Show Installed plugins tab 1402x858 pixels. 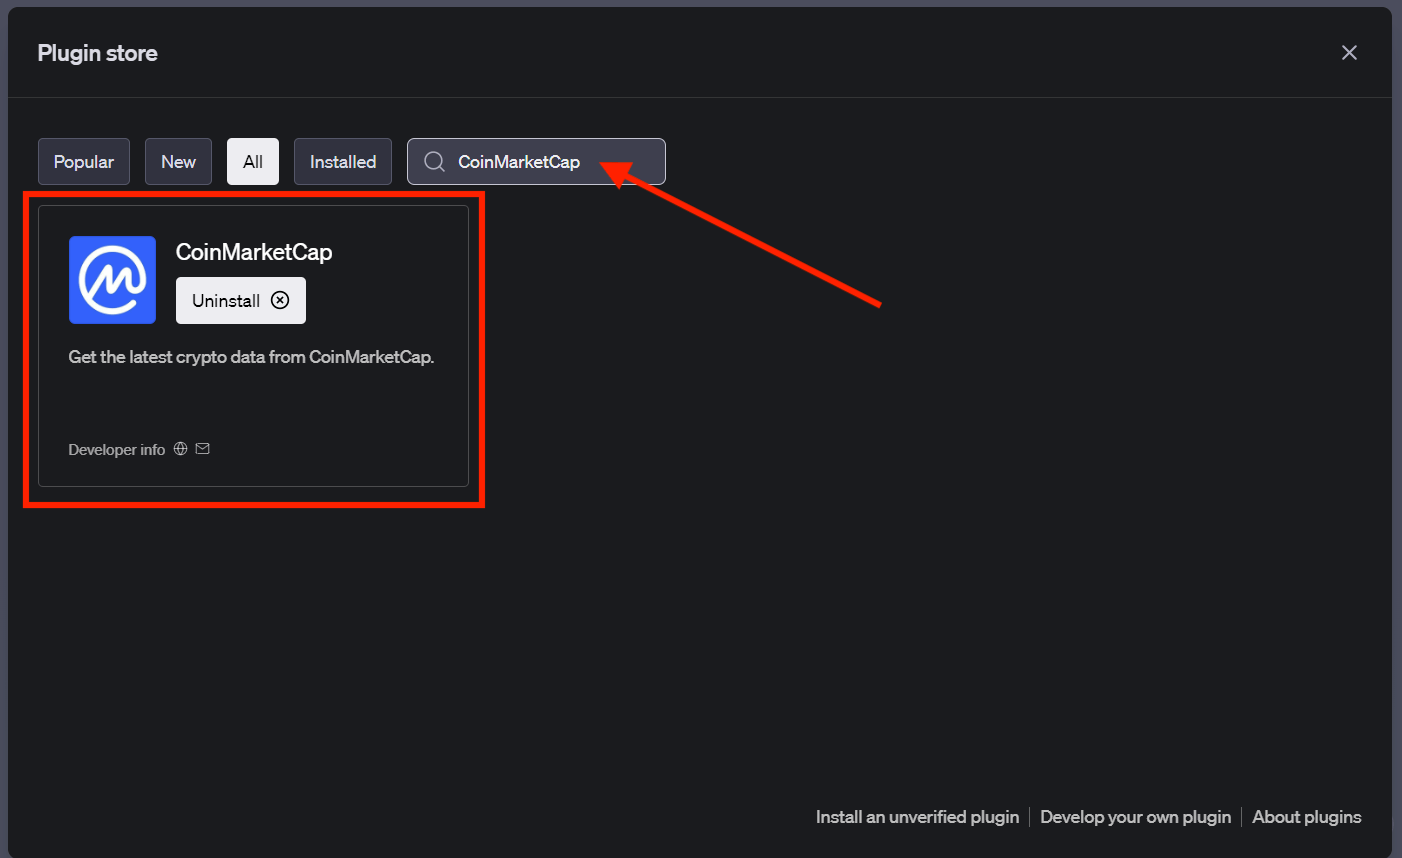pos(343,162)
